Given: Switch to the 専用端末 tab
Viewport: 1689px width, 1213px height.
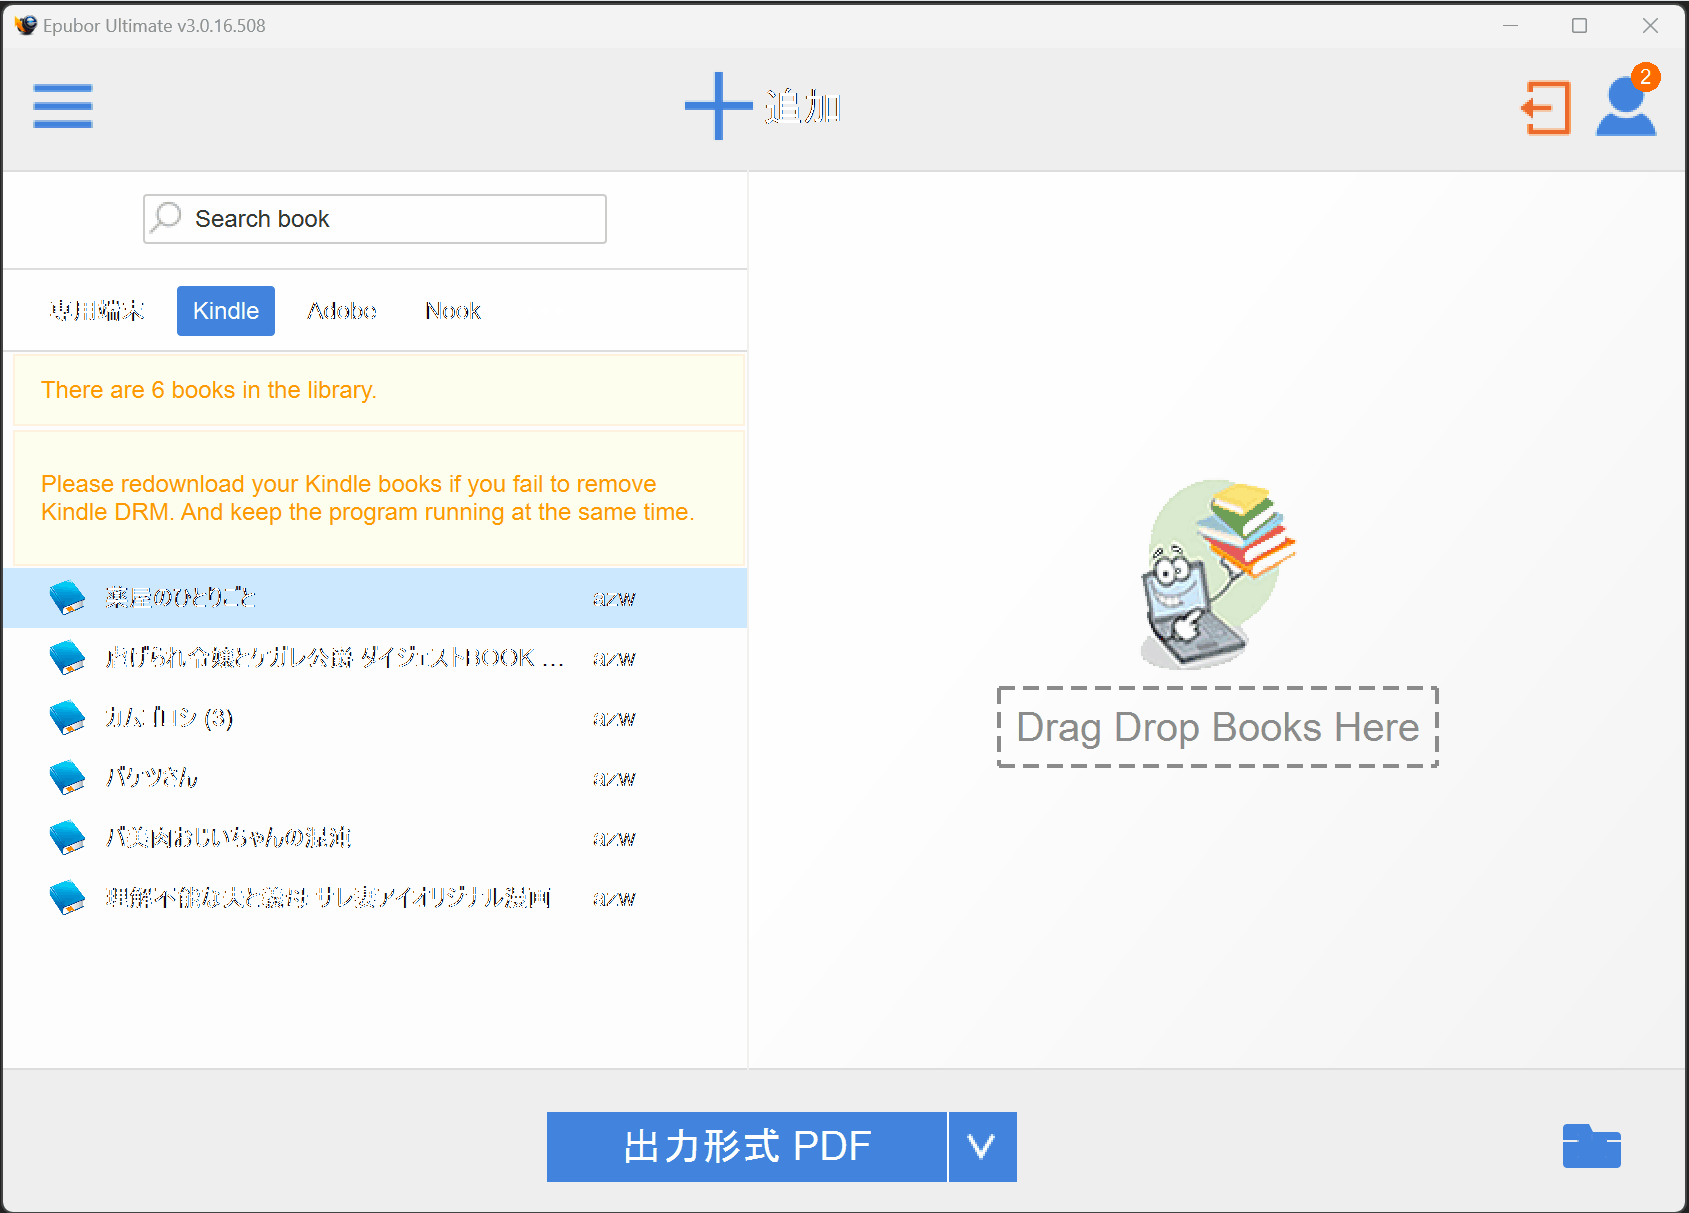Looking at the screenshot, I should (x=96, y=311).
